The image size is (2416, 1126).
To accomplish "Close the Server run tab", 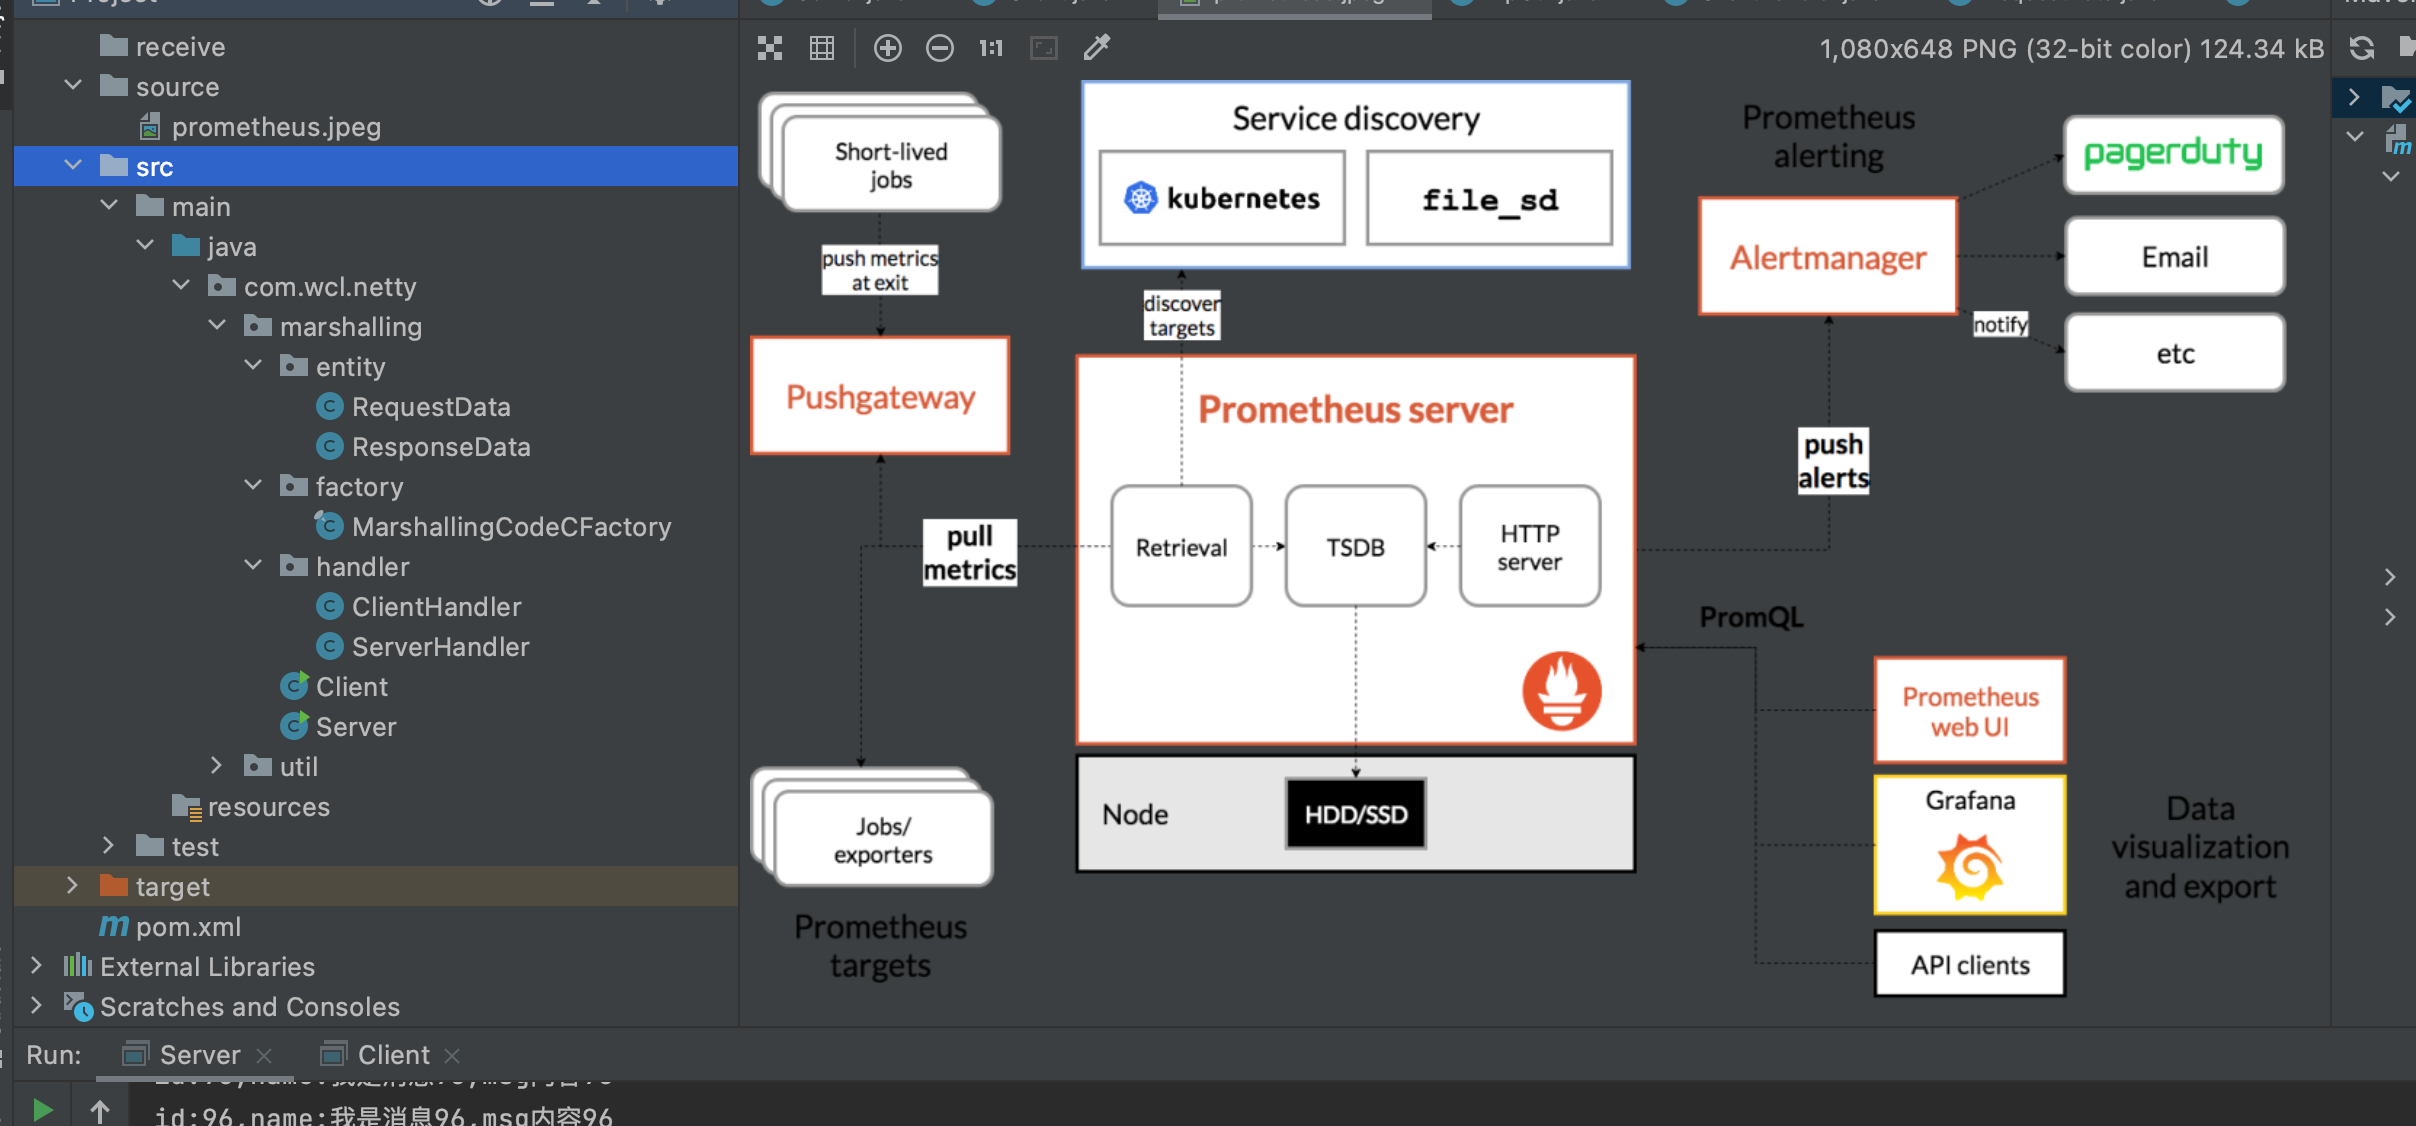I will pyautogui.click(x=264, y=1056).
